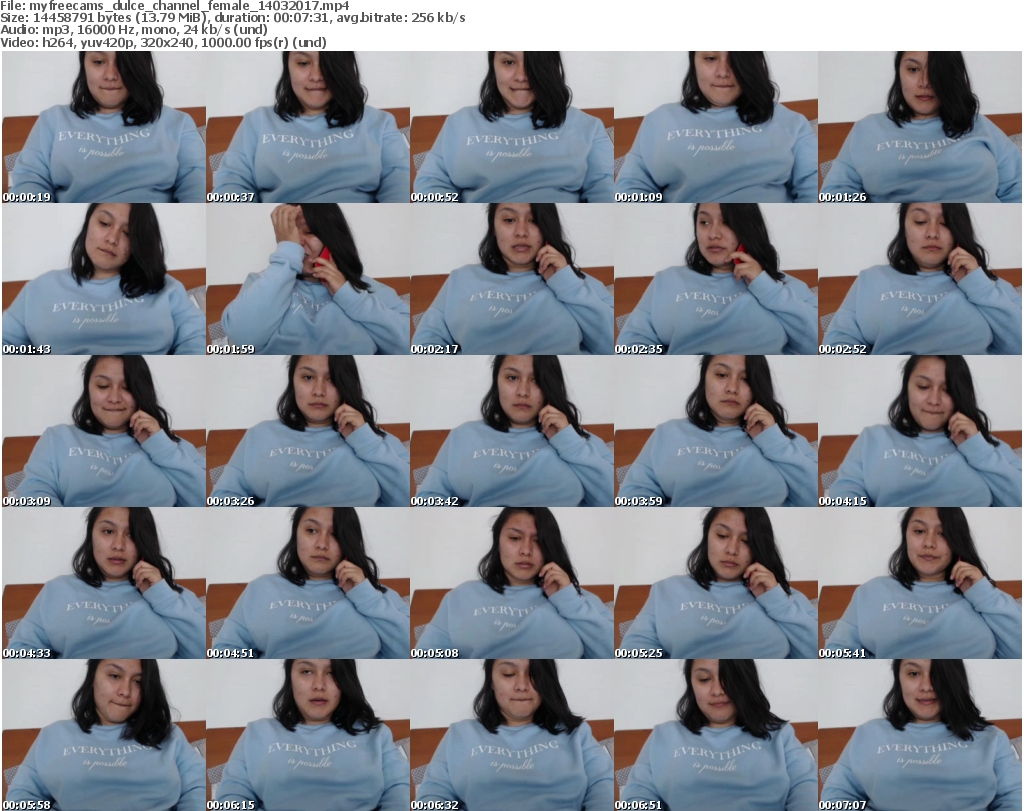Click the frame at 00:05:08
Image resolution: width=1024 pixels, height=811 pixels.
(x=511, y=583)
